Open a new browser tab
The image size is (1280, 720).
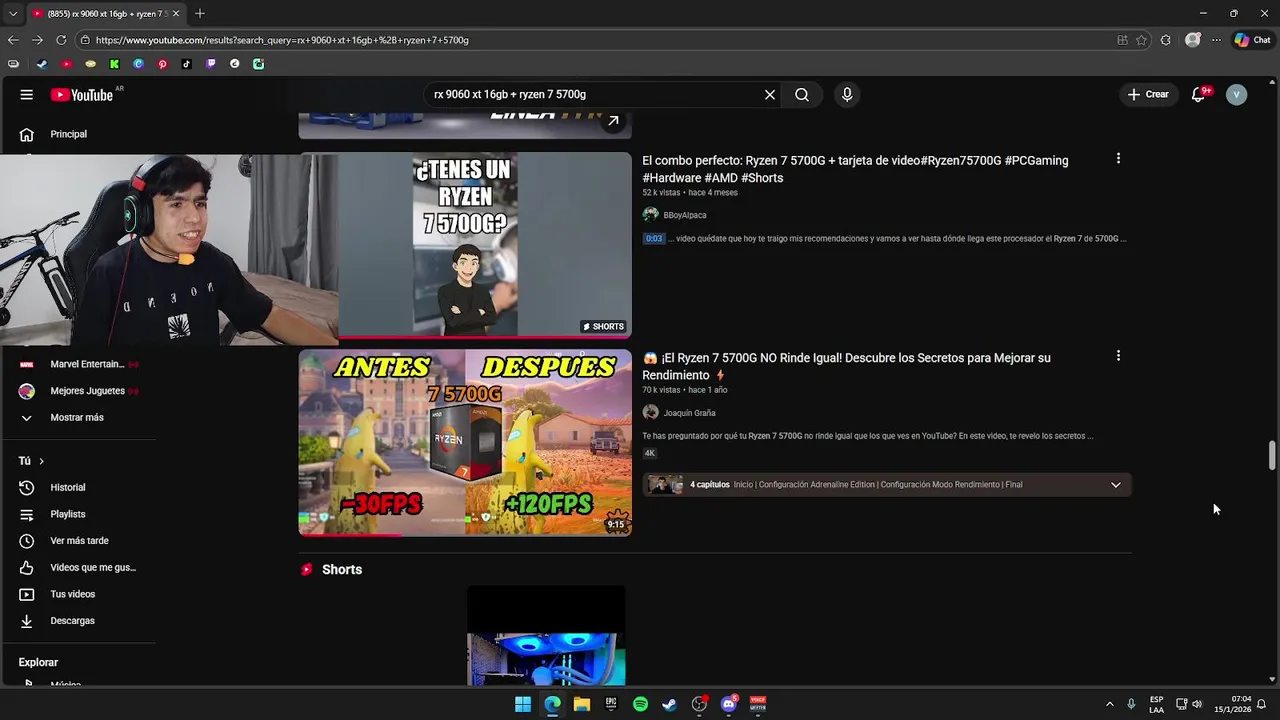click(x=200, y=14)
